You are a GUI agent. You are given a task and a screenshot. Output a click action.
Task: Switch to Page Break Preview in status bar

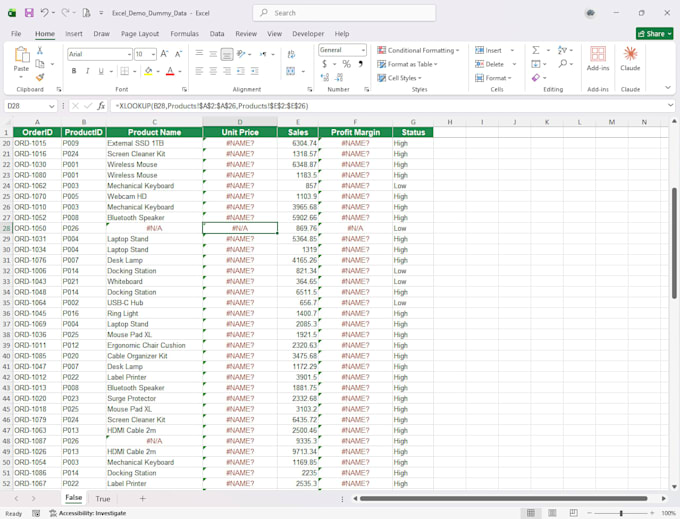(573, 513)
